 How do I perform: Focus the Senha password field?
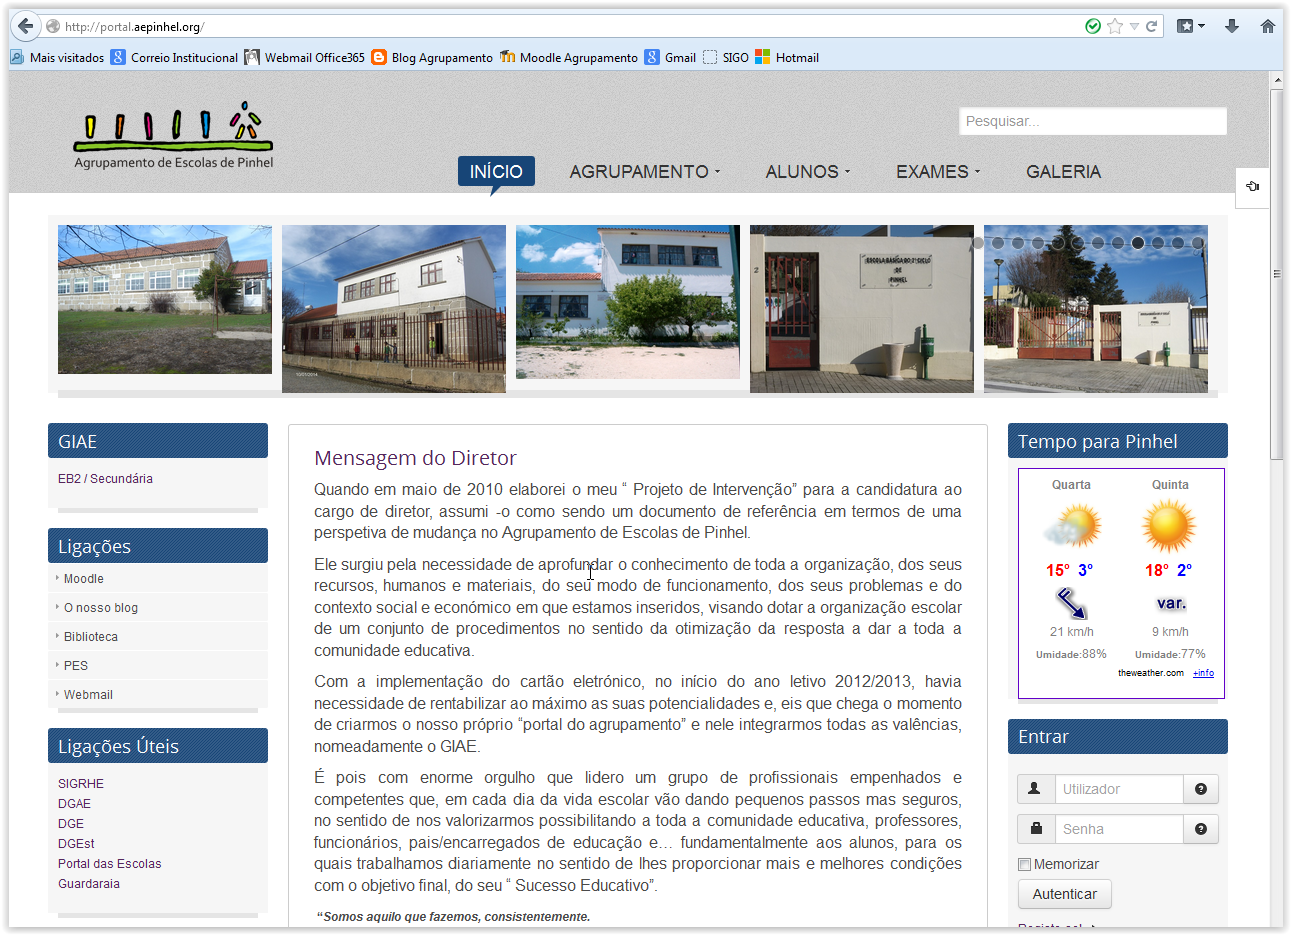(1119, 829)
